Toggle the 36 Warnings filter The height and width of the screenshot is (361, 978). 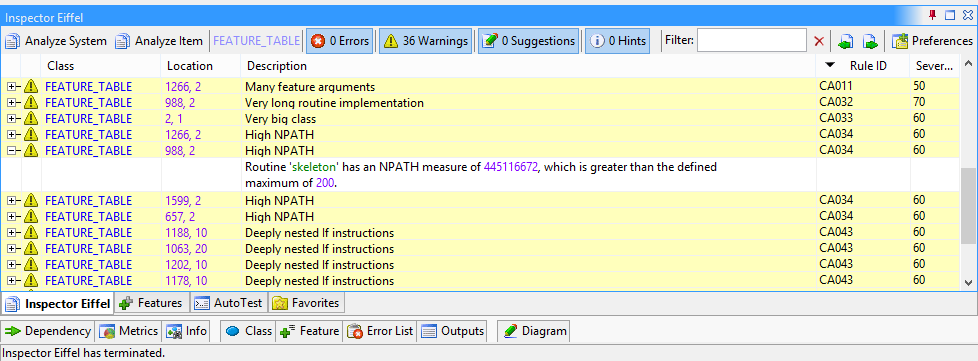coord(426,41)
